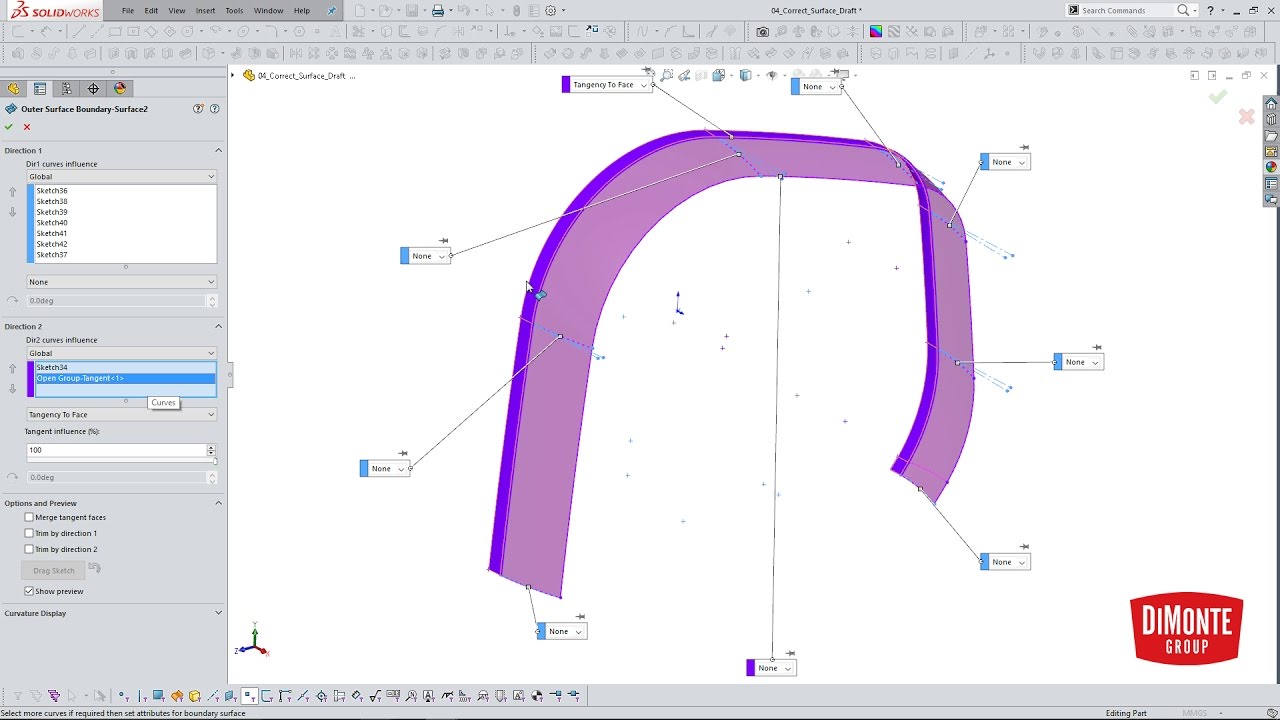
Task: Open the DisplayManager tab
Action: tap(120, 89)
